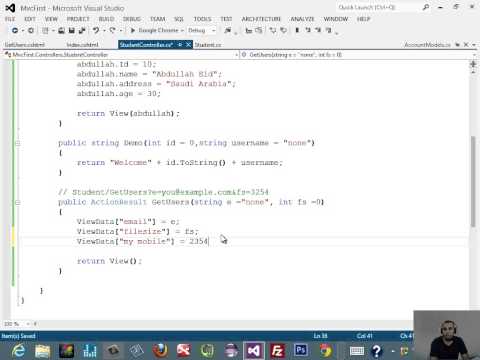Open Firefox from the taskbar
Viewport: 480px width, 360px height.
160,351
